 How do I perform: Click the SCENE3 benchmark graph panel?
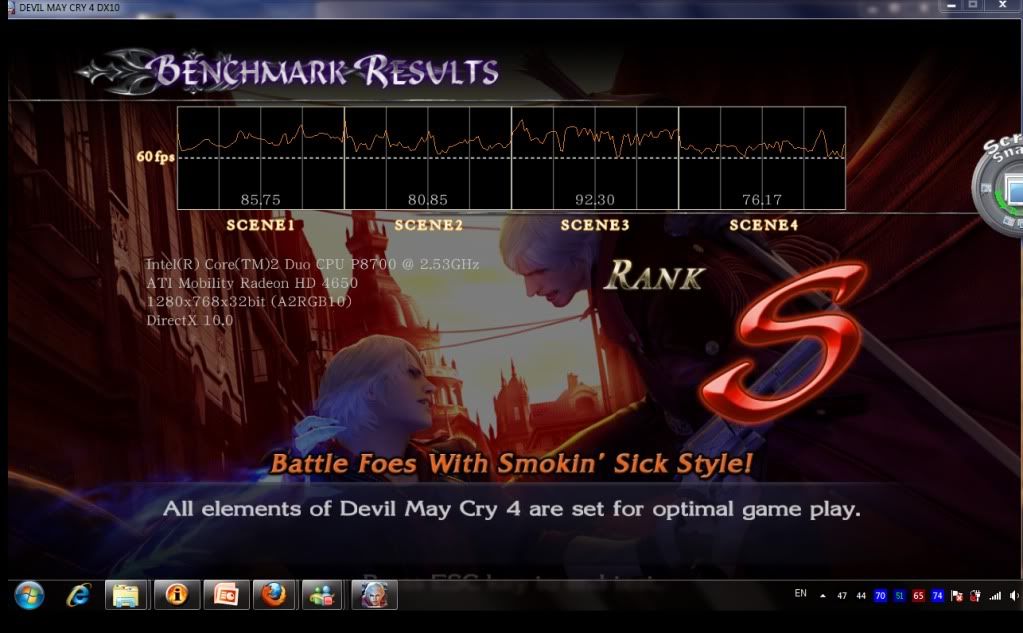tap(594, 158)
